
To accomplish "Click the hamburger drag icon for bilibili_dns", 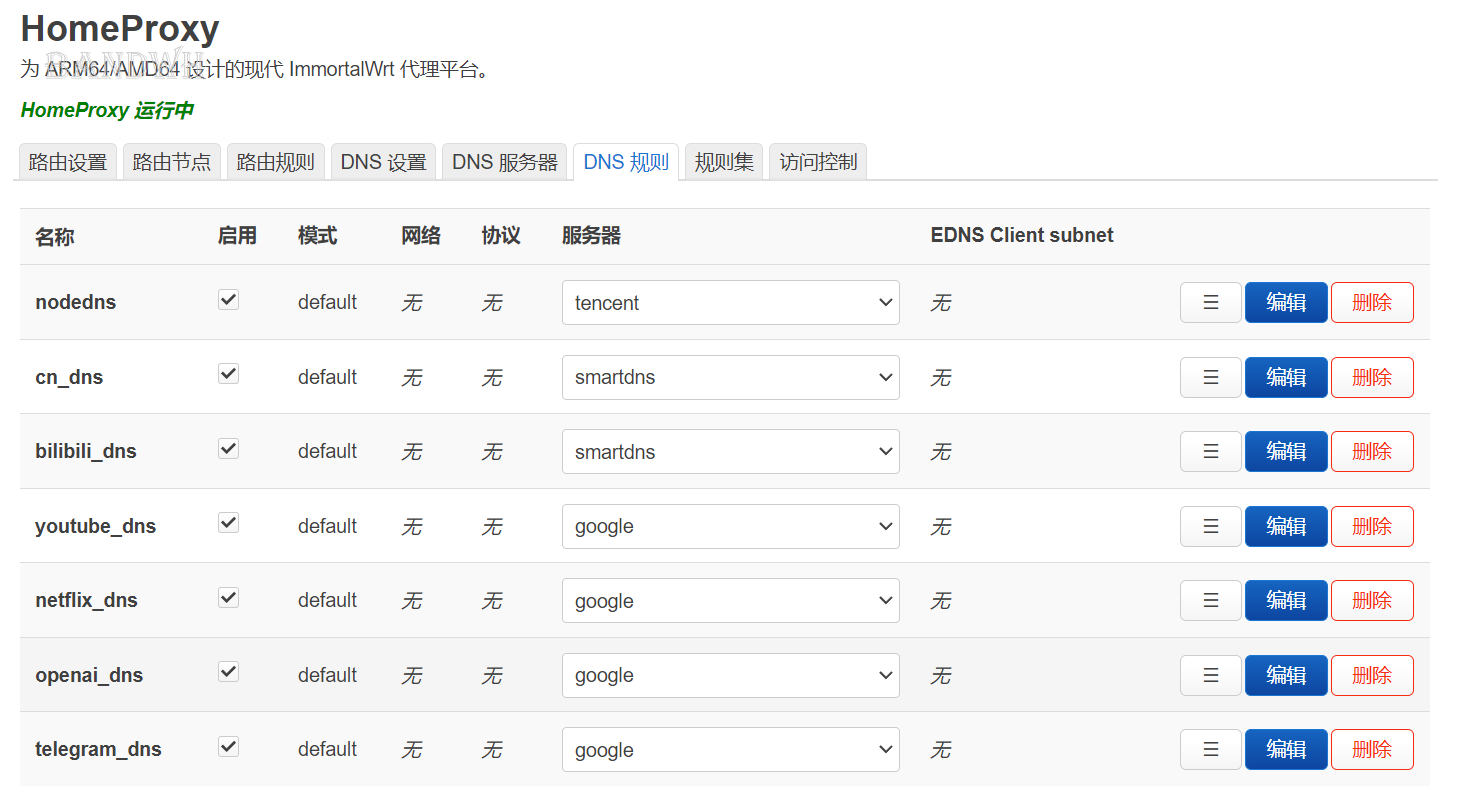I will click(1210, 451).
